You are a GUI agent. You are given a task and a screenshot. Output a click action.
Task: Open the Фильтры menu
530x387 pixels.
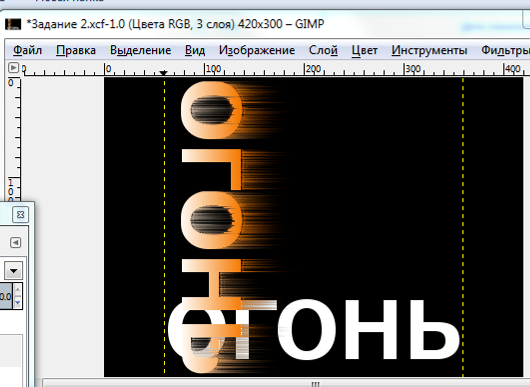click(x=505, y=50)
